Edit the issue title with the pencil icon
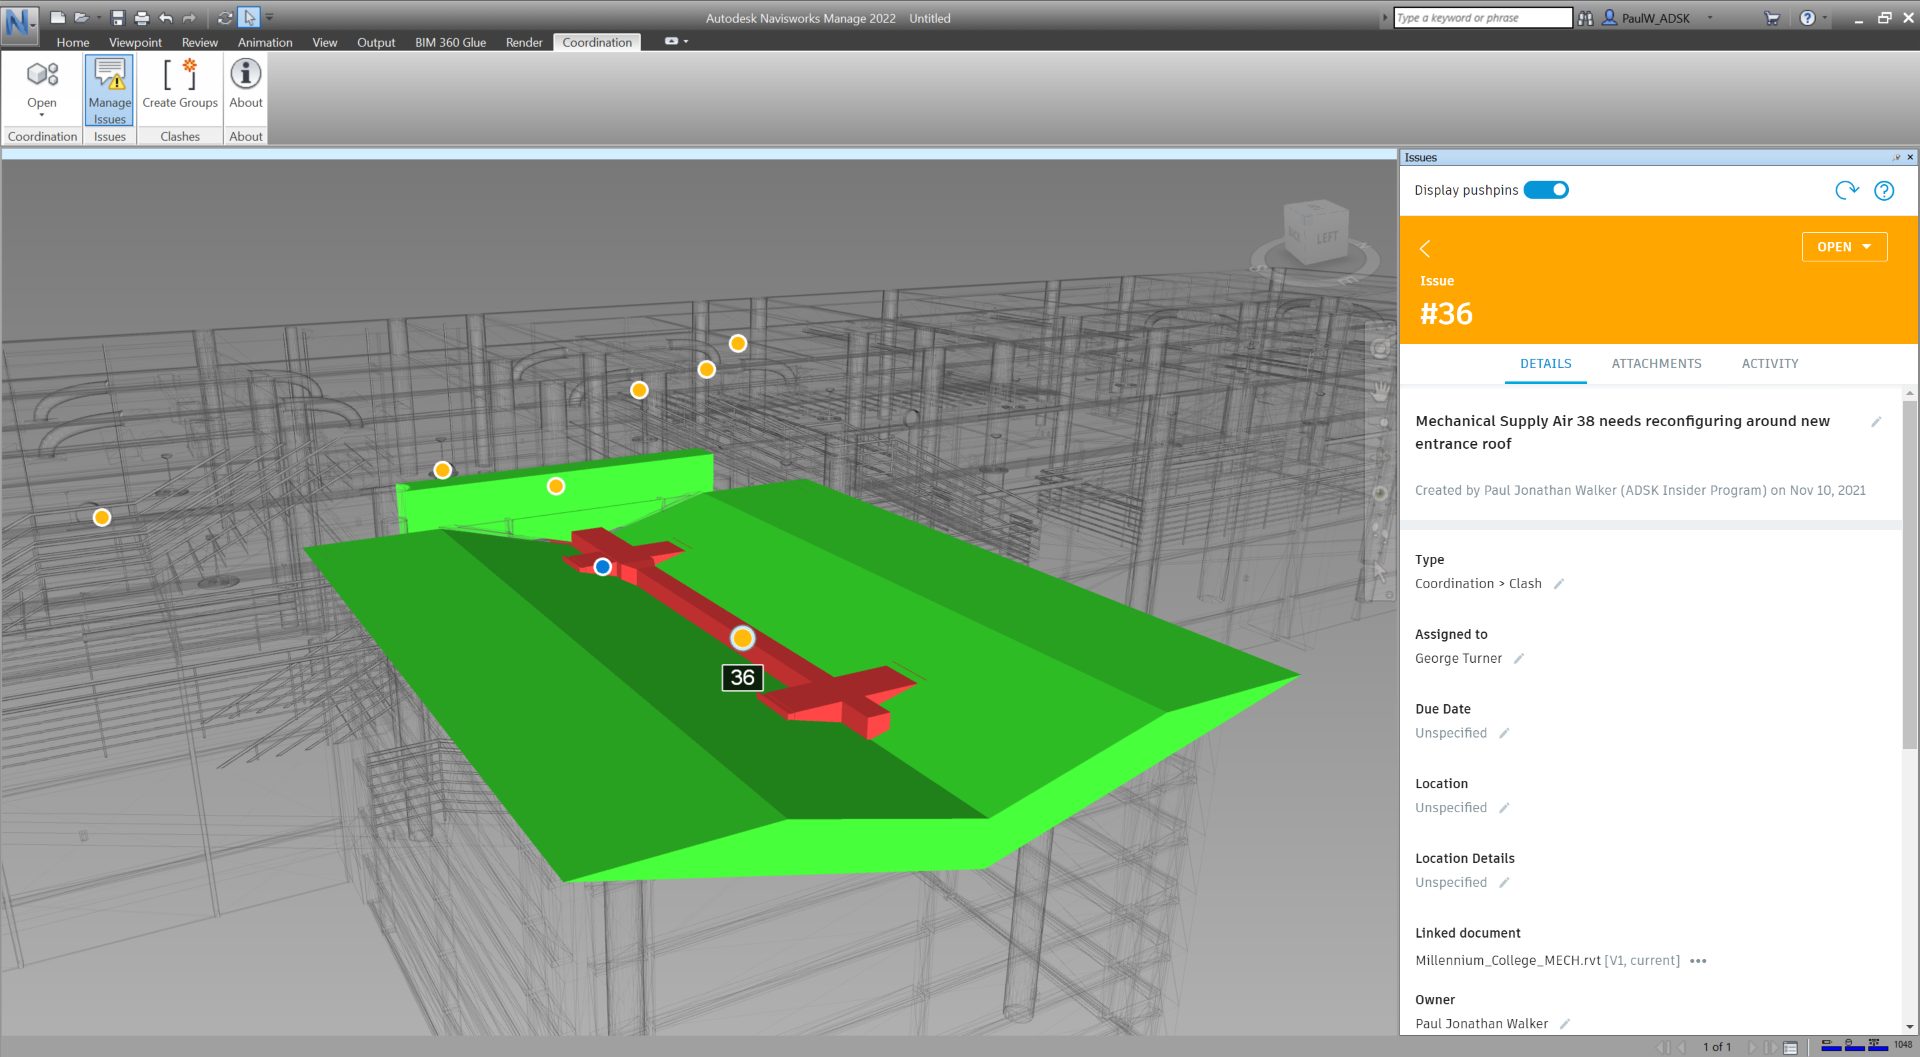This screenshot has width=1920, height=1057. [x=1879, y=421]
